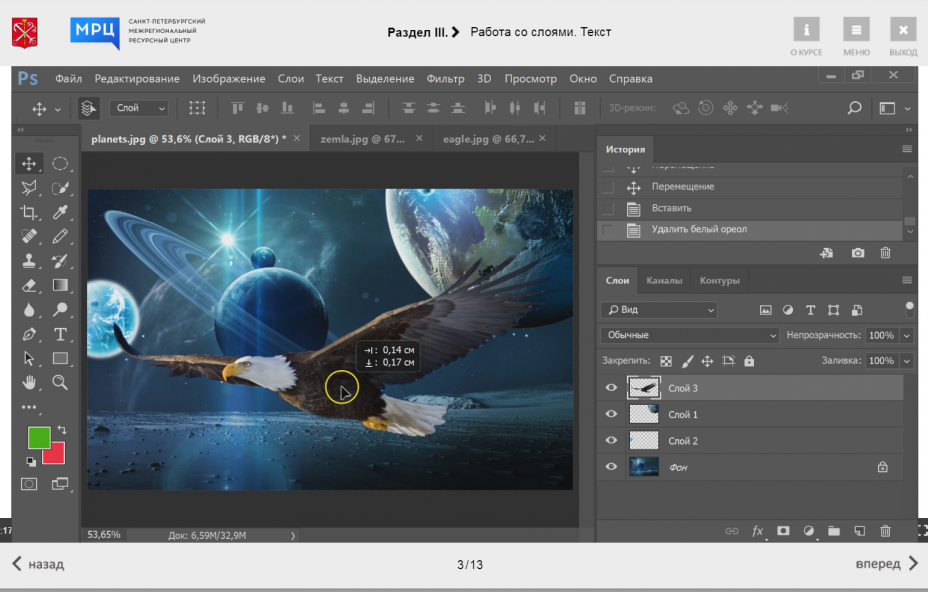The height and width of the screenshot is (592, 928).
Task: Click the camera snapshot icon in History
Action: [x=858, y=253]
